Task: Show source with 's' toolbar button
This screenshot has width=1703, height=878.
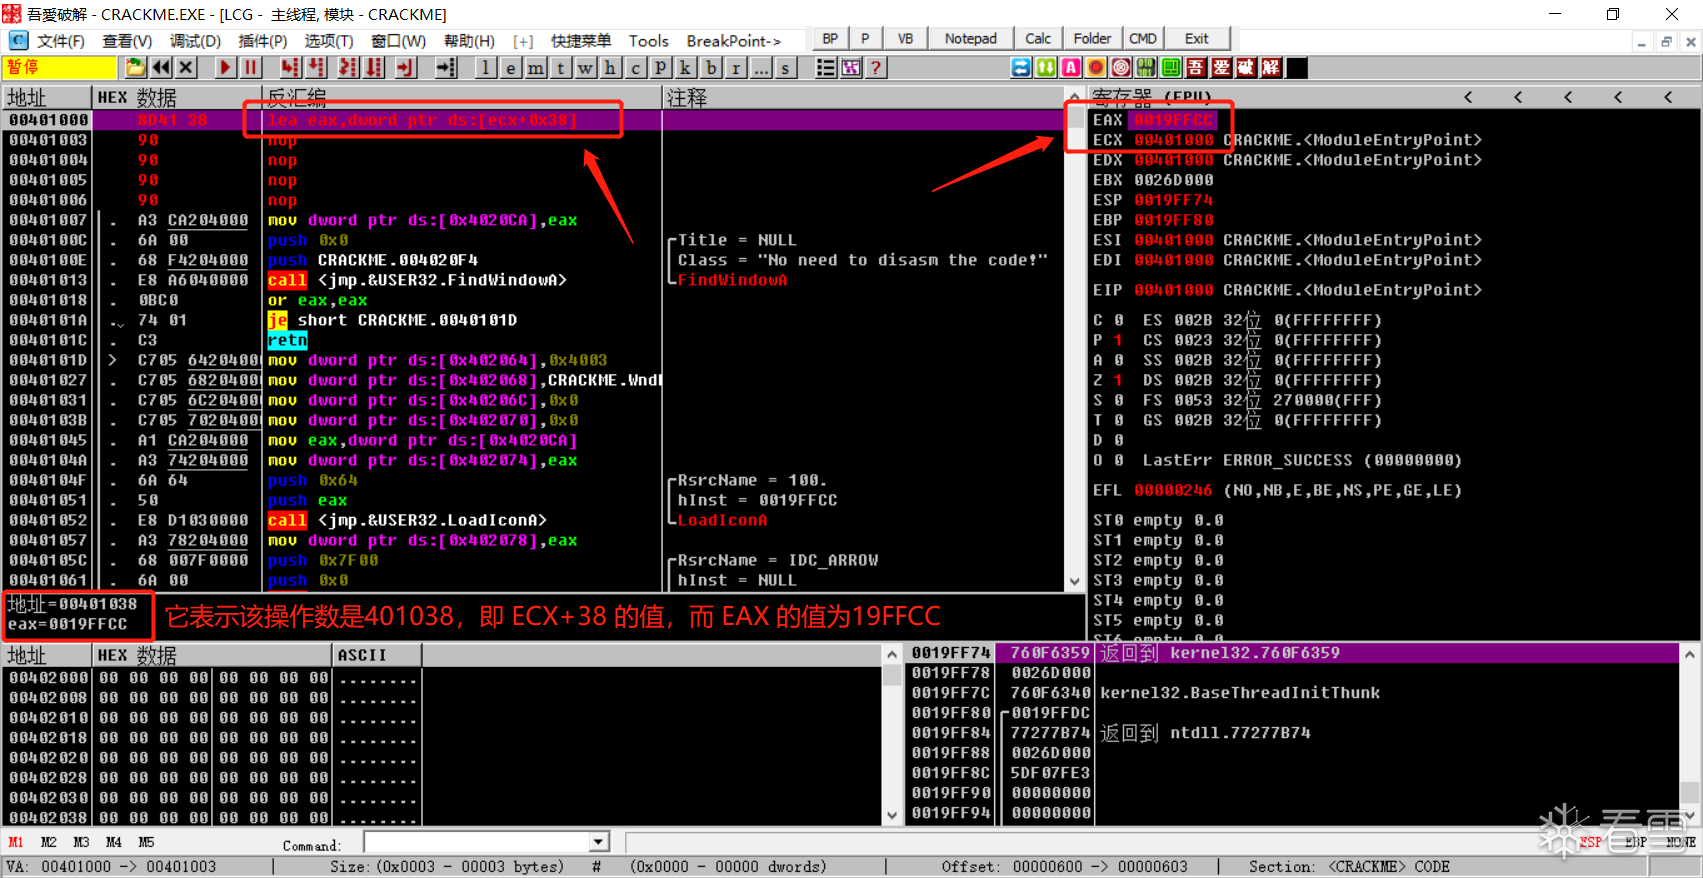Action: [x=786, y=67]
